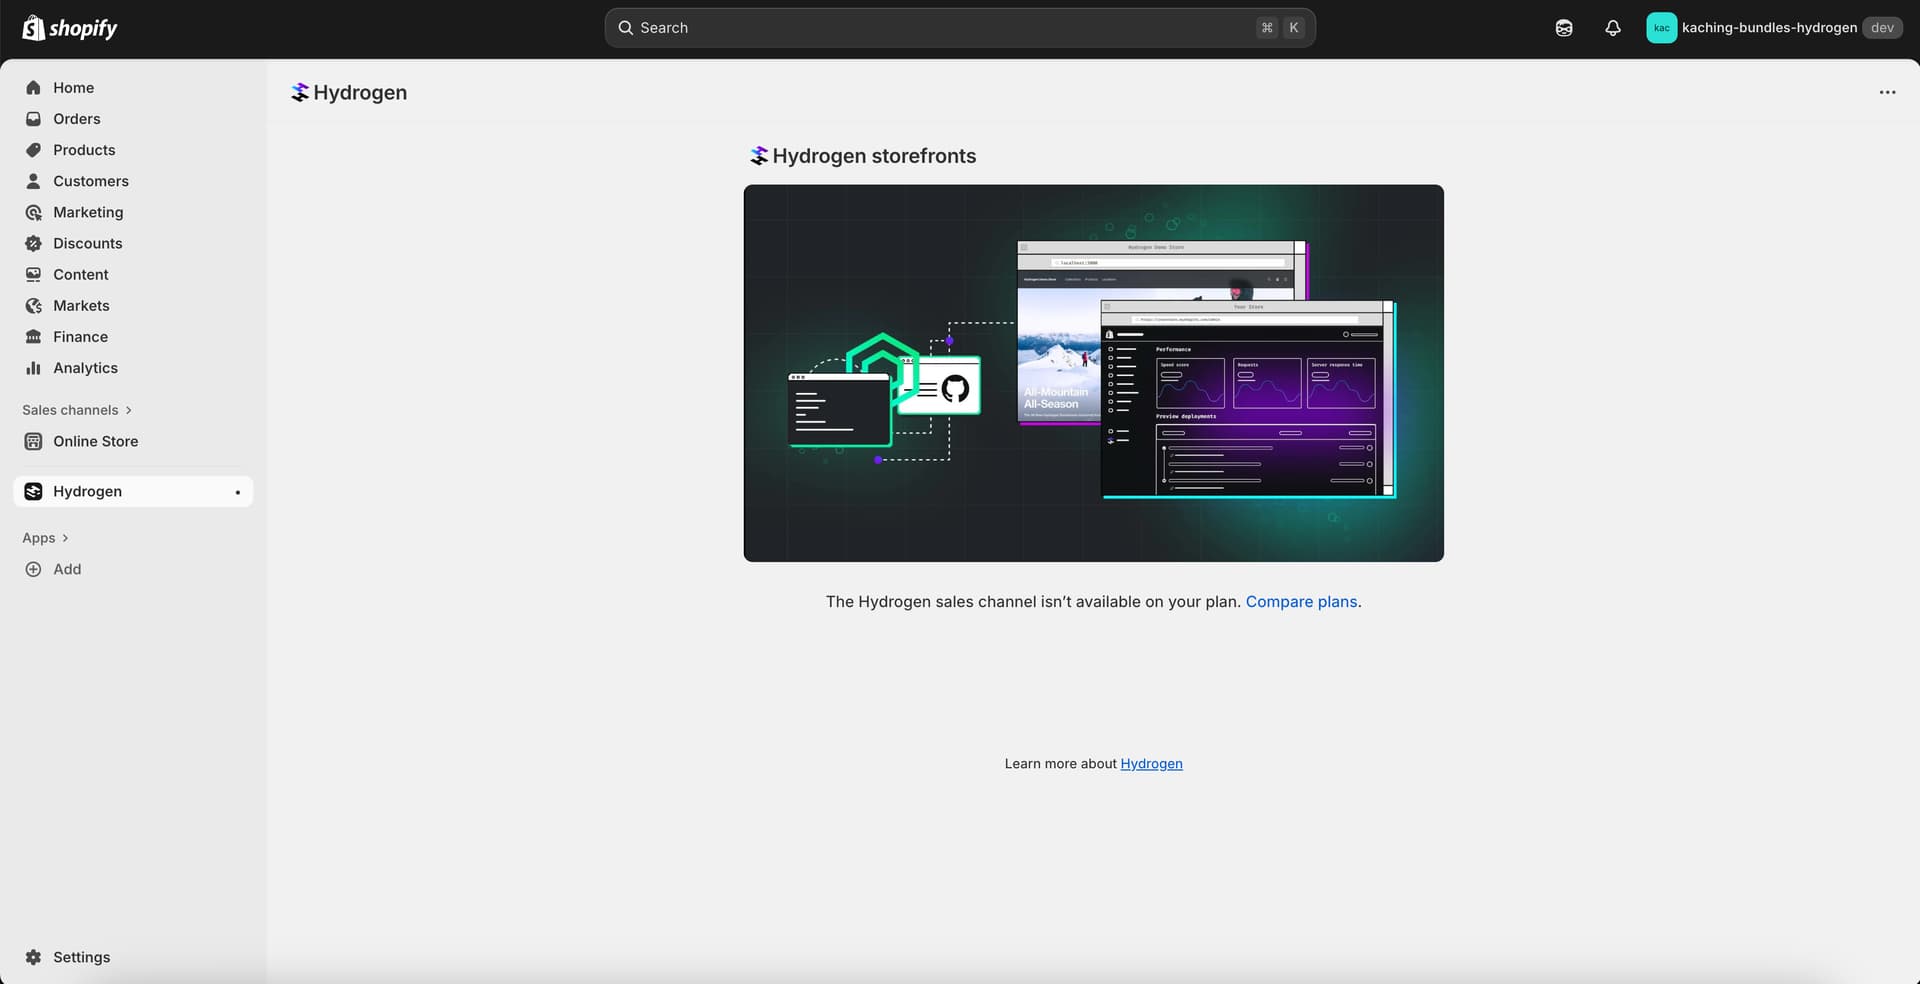Click the Discounts badge icon
The image size is (1920, 984).
click(33, 243)
